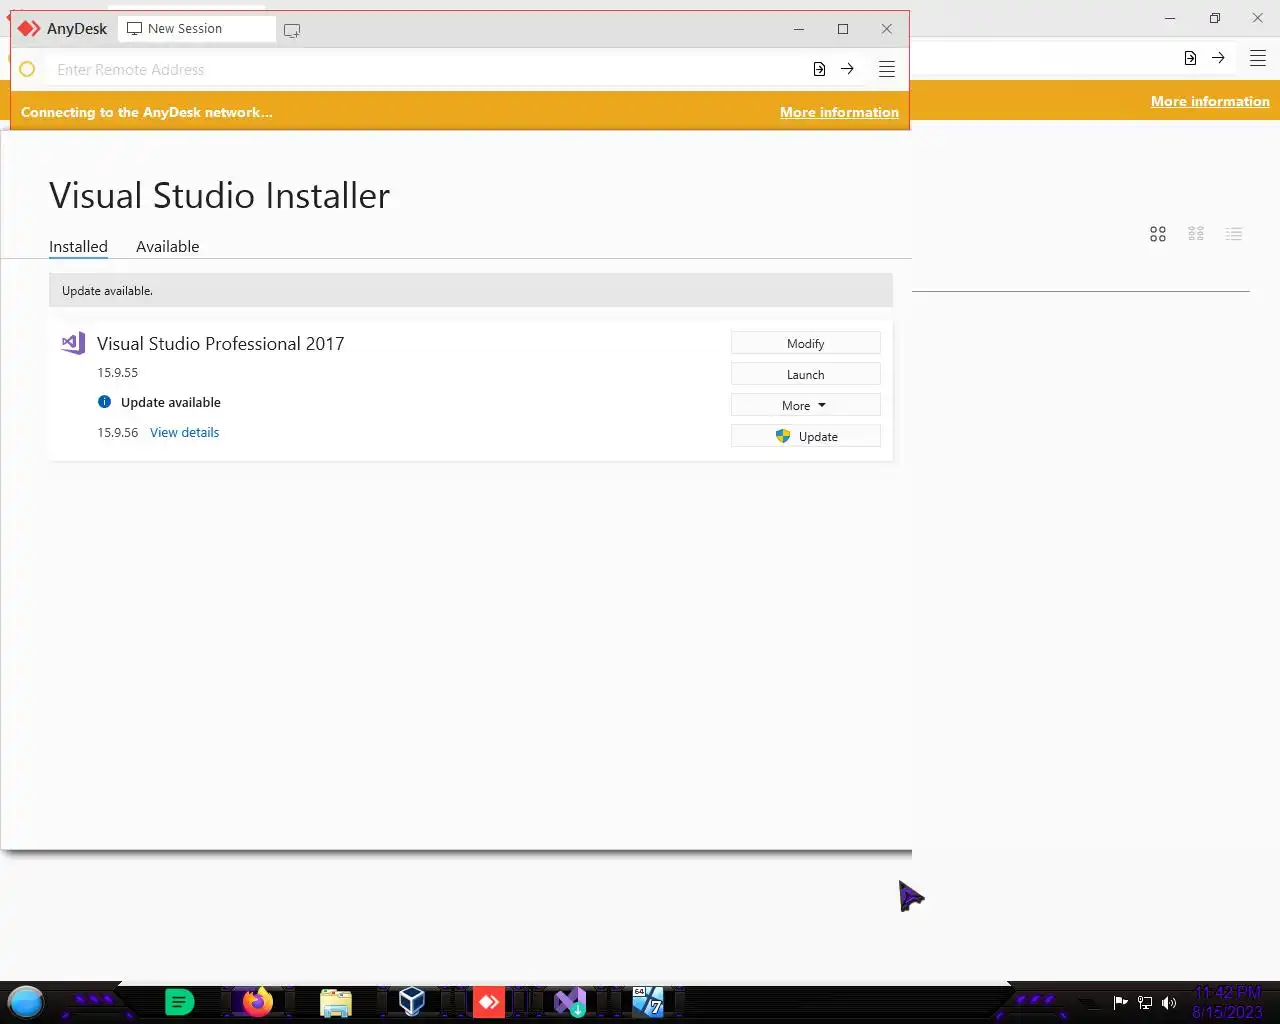This screenshot has width=1280, height=1024.
Task: Click the Action Center flag tray icon
Action: click(x=1121, y=1003)
